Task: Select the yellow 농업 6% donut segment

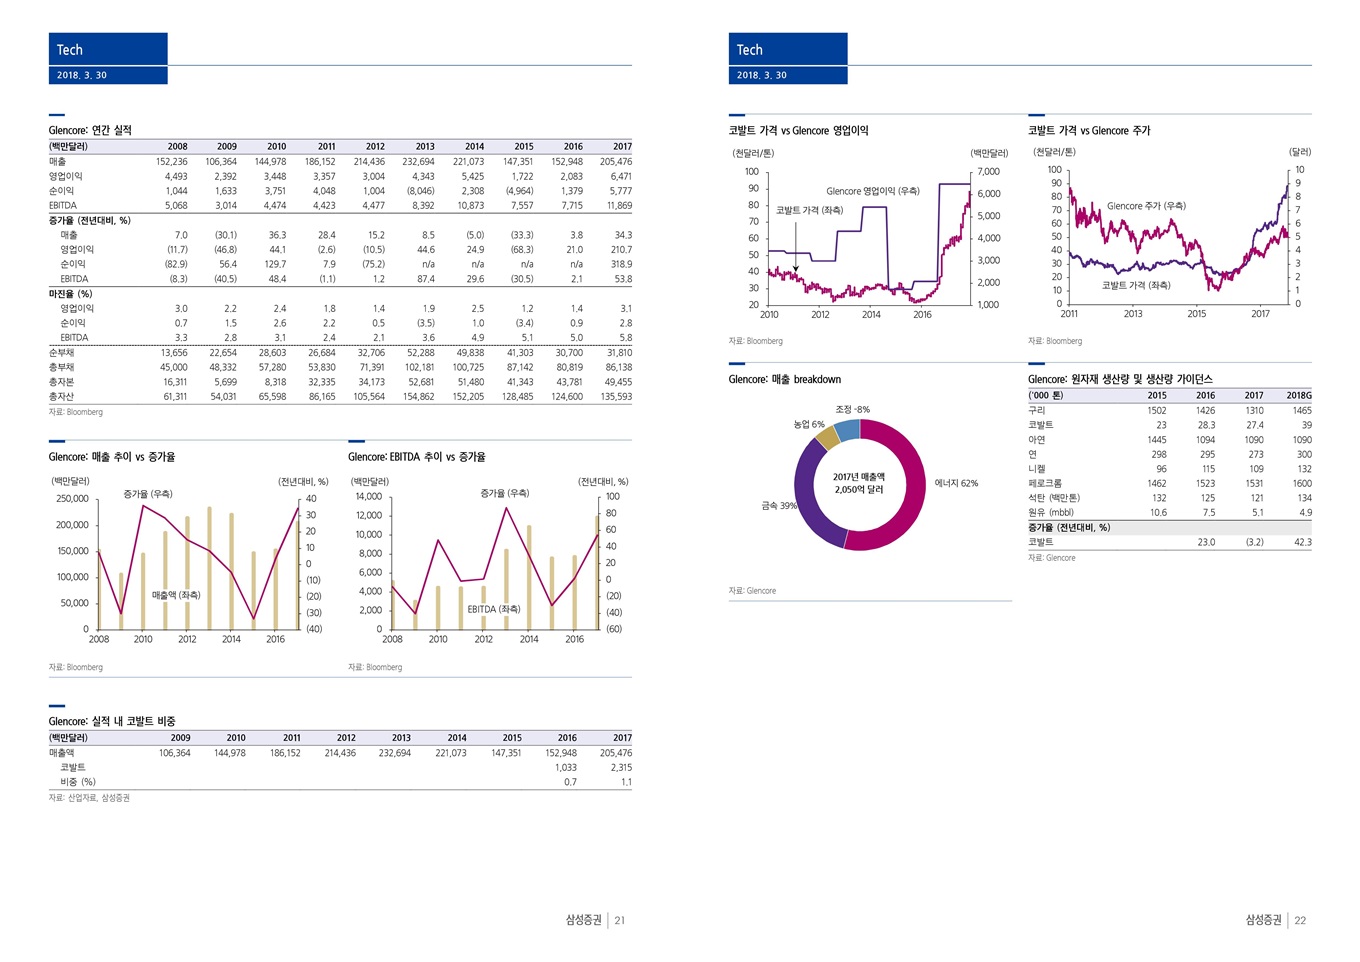Action: [828, 437]
